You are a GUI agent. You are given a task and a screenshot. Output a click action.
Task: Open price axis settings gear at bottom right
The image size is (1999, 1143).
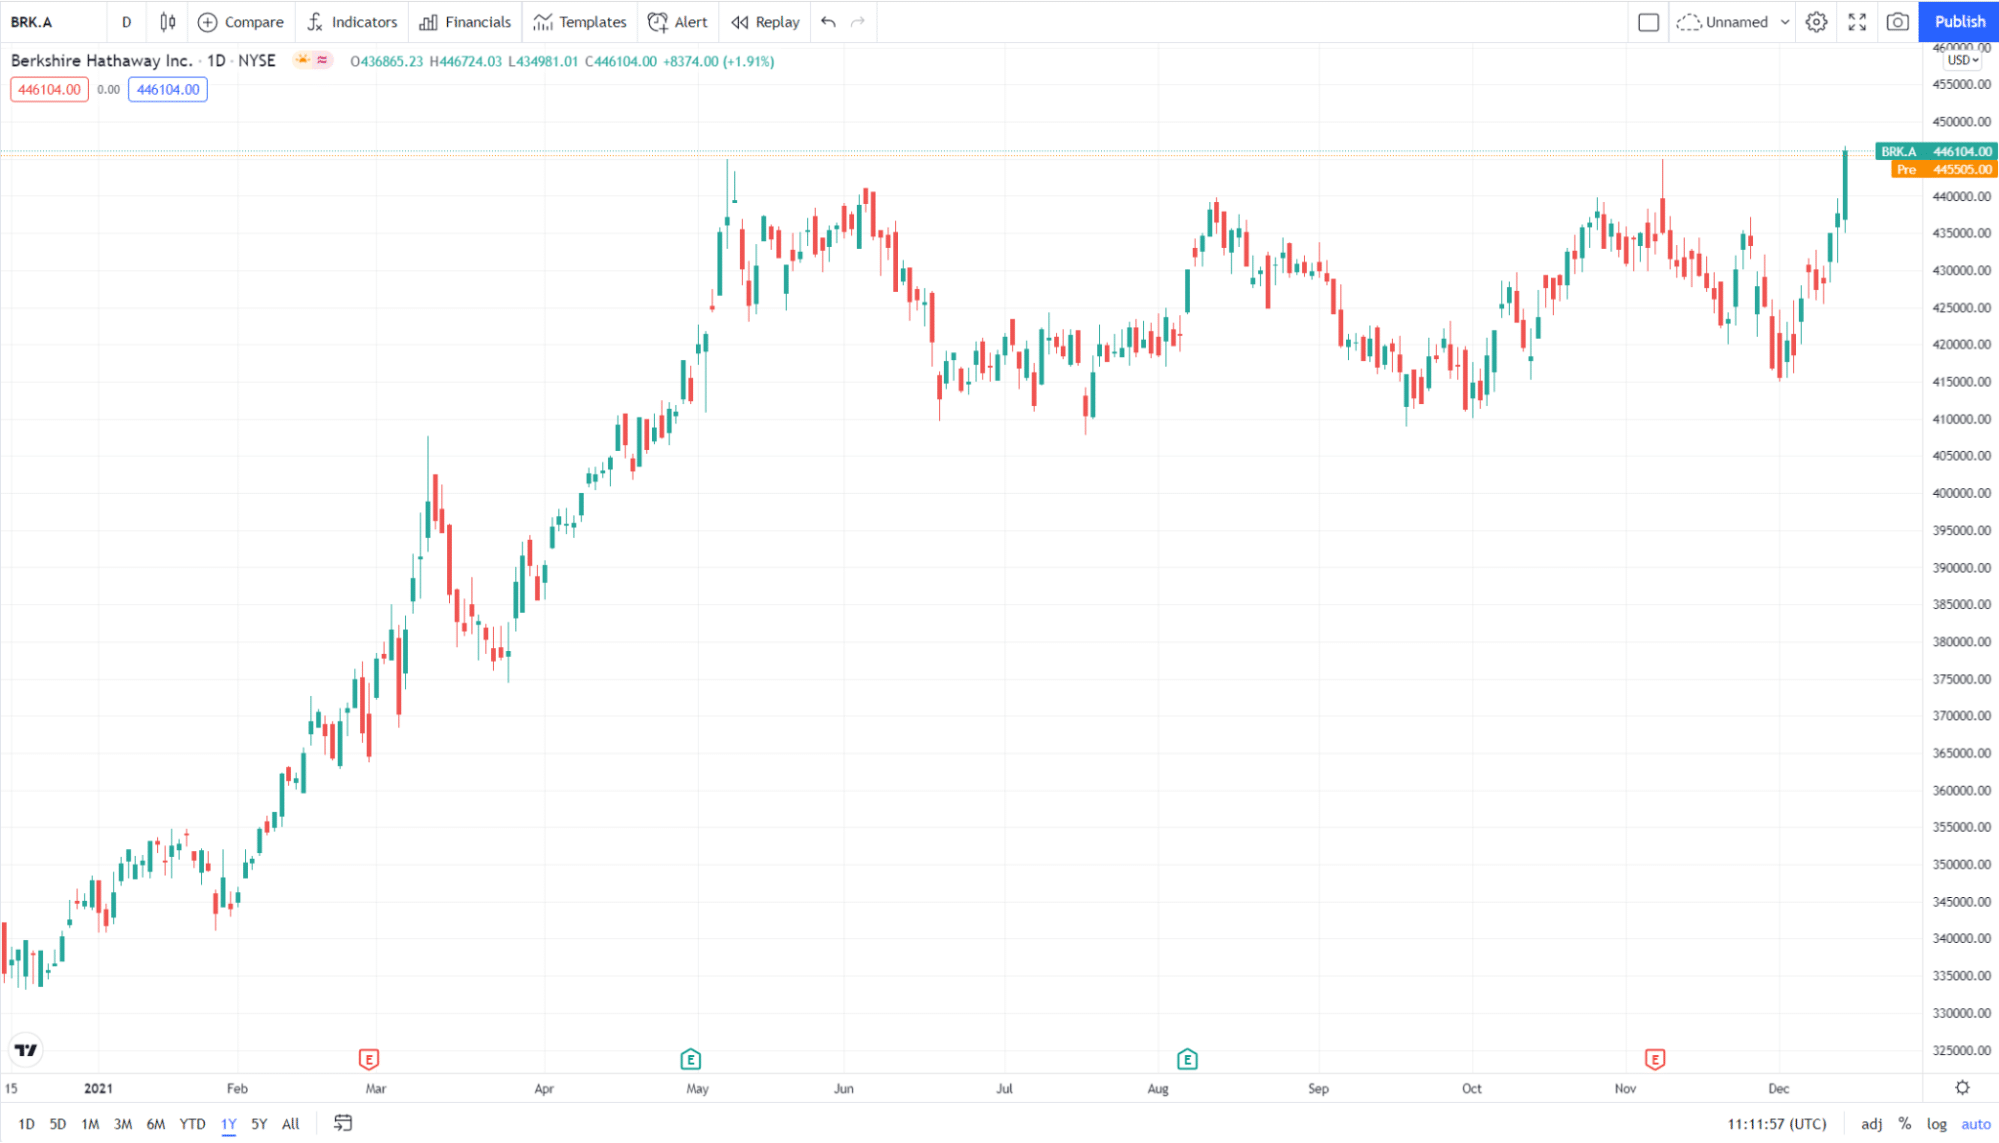point(1962,1088)
